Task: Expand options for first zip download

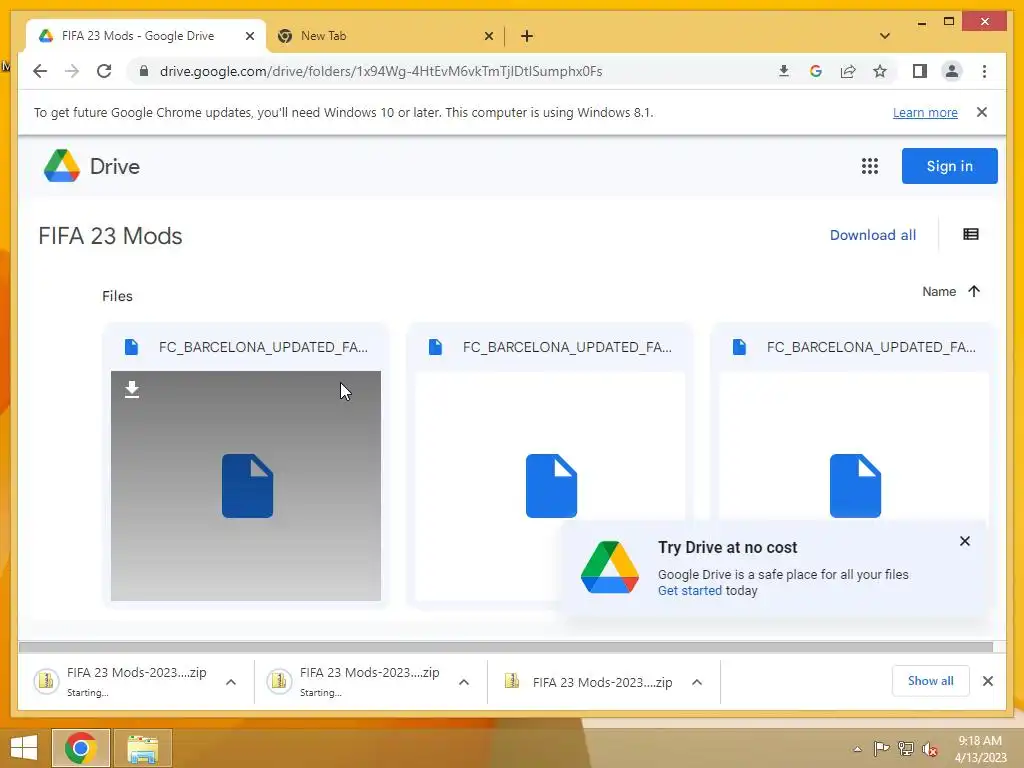Action: pos(231,682)
